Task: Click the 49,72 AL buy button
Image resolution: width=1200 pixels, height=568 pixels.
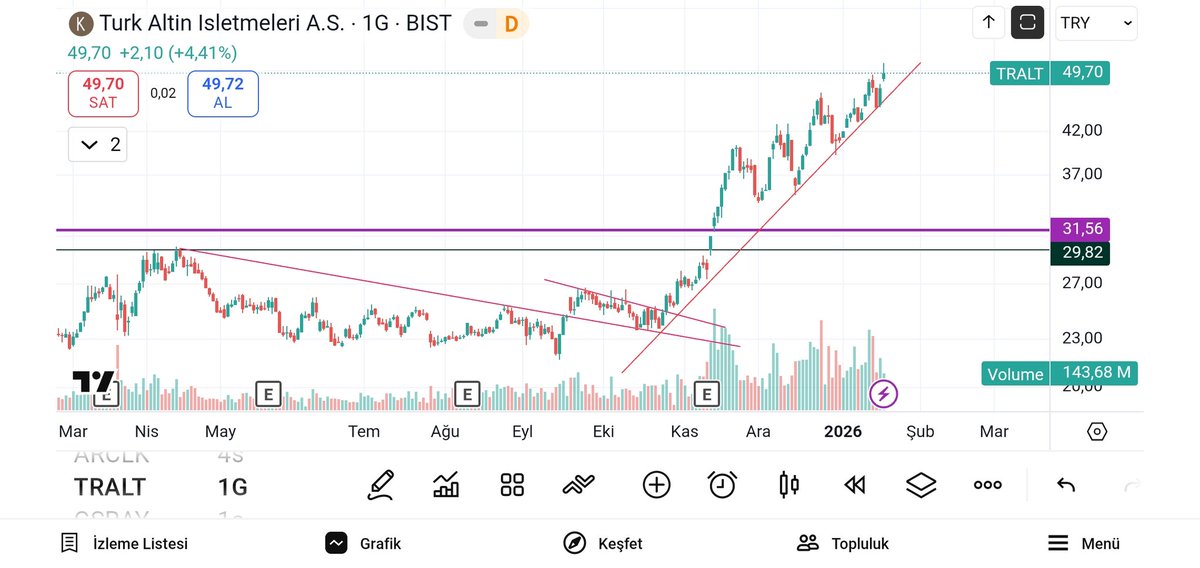Action: pos(222,93)
